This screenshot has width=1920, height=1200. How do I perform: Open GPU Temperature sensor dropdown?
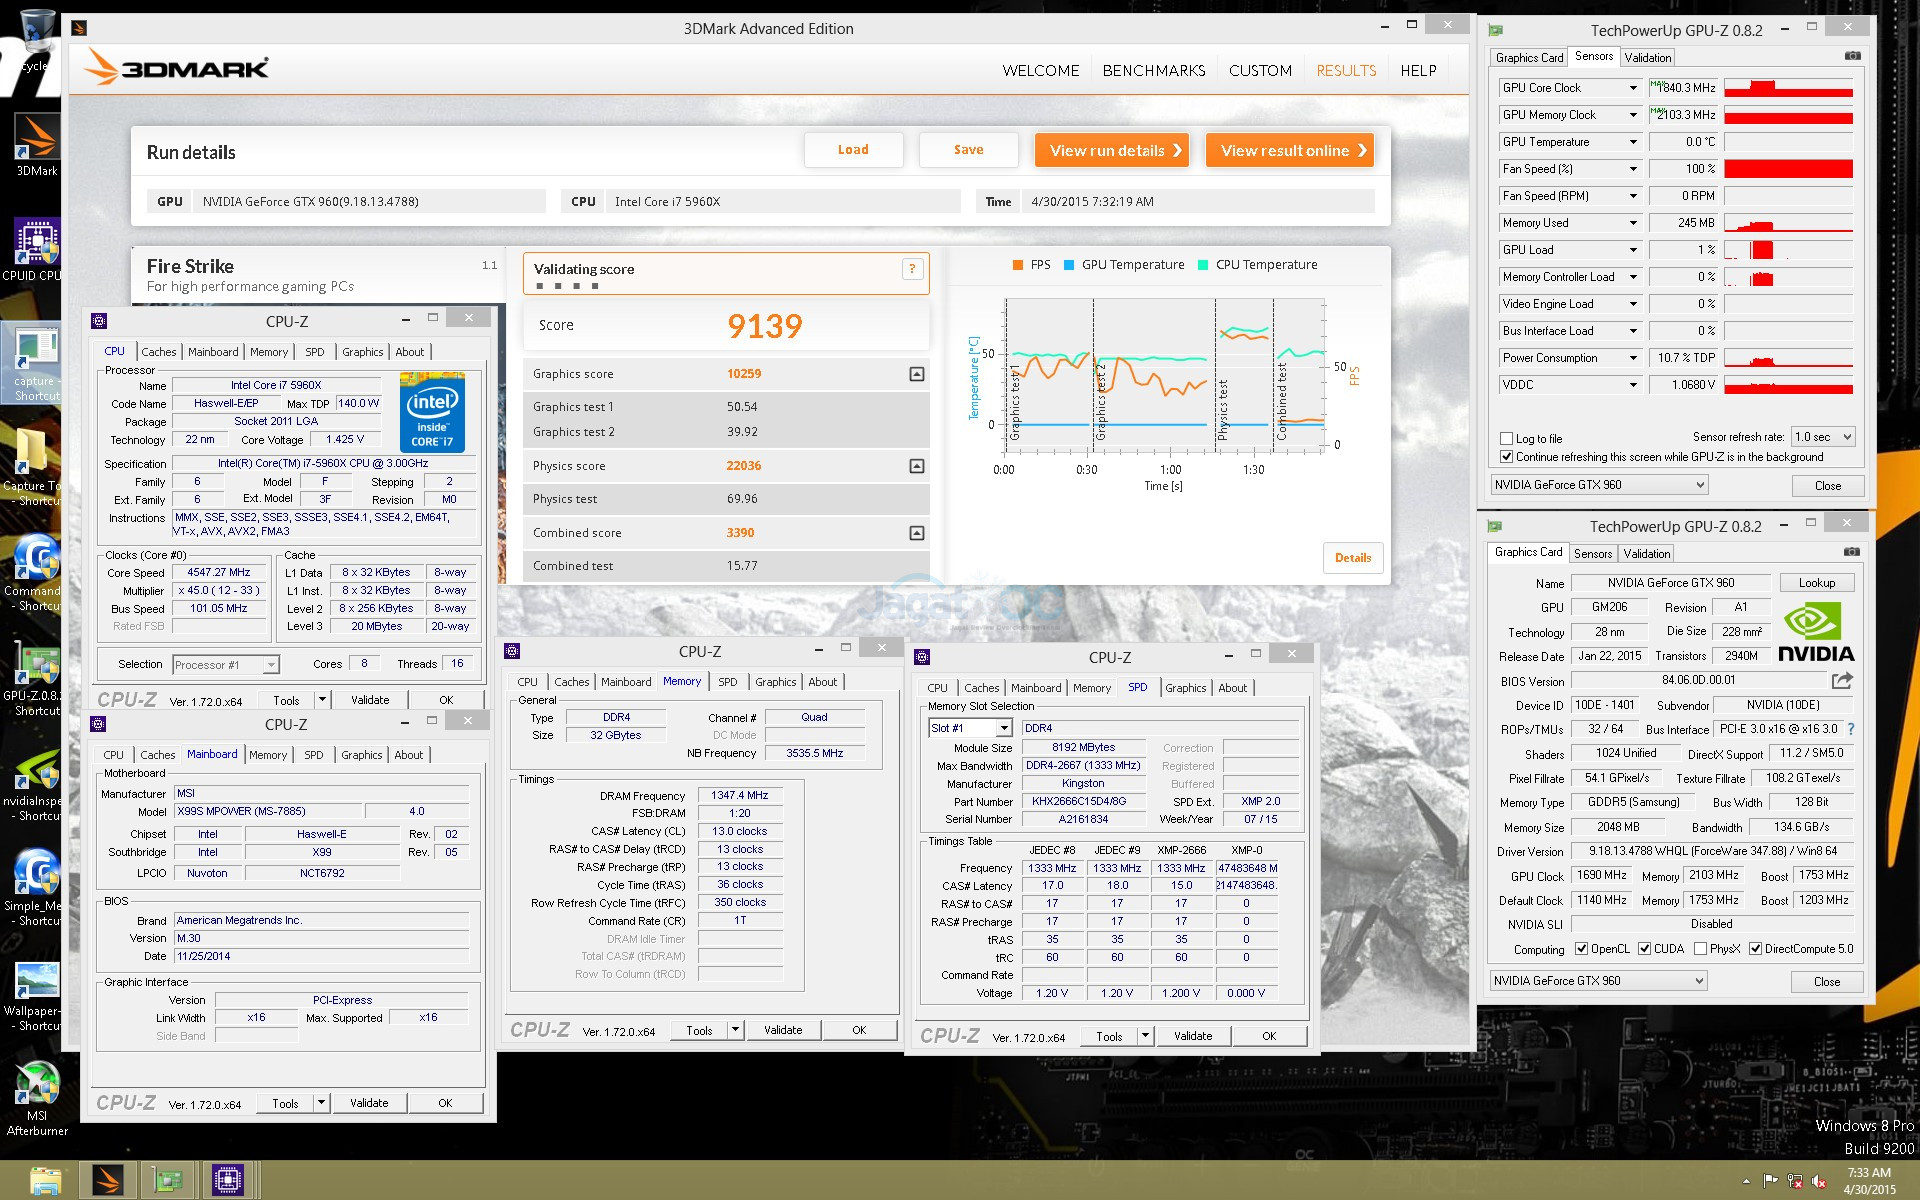(1633, 142)
